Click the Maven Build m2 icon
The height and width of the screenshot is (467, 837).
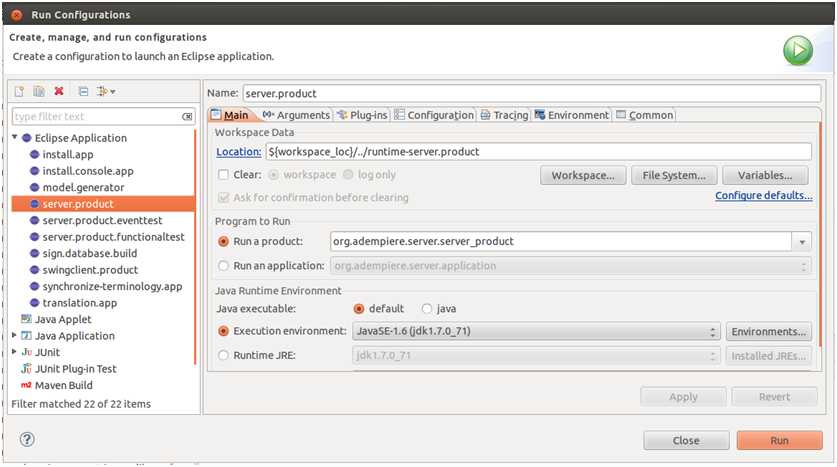pyautogui.click(x=26, y=385)
